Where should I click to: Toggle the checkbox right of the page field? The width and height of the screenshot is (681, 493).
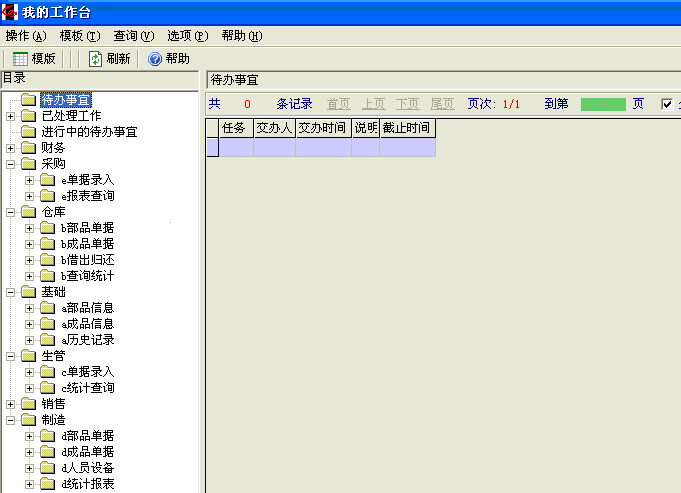[667, 104]
